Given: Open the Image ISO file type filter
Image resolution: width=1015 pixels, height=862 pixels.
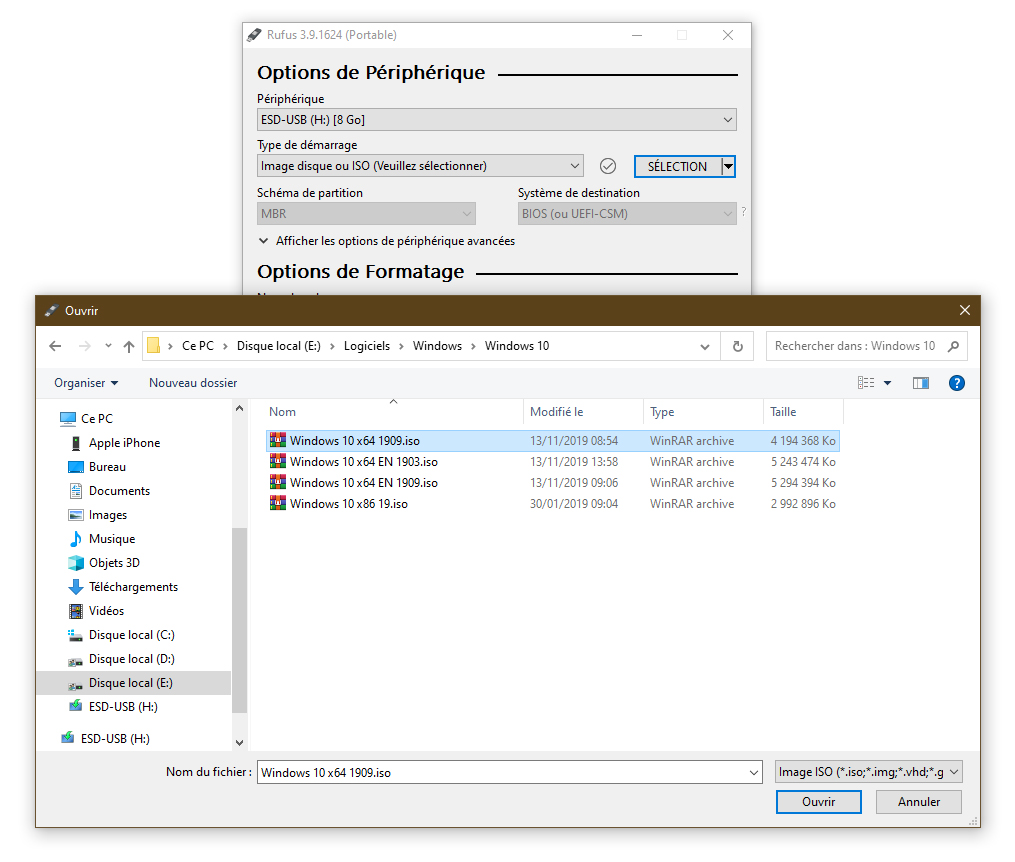Looking at the screenshot, I should (x=869, y=772).
